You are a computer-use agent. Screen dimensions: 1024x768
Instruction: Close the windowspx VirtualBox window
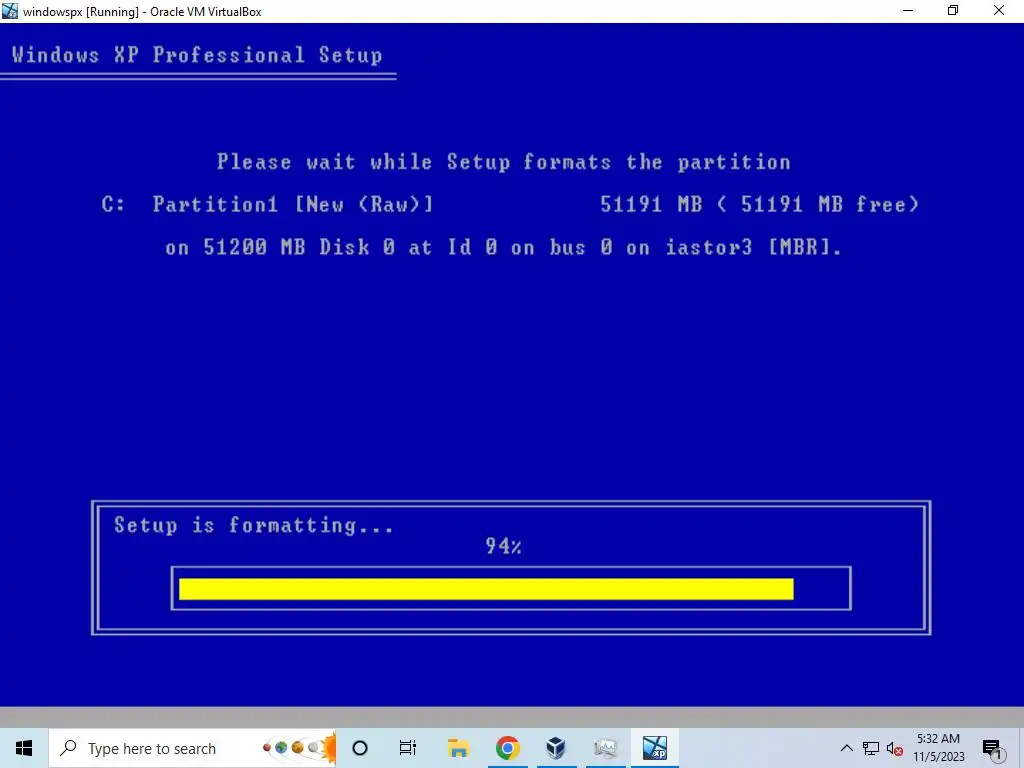click(999, 10)
